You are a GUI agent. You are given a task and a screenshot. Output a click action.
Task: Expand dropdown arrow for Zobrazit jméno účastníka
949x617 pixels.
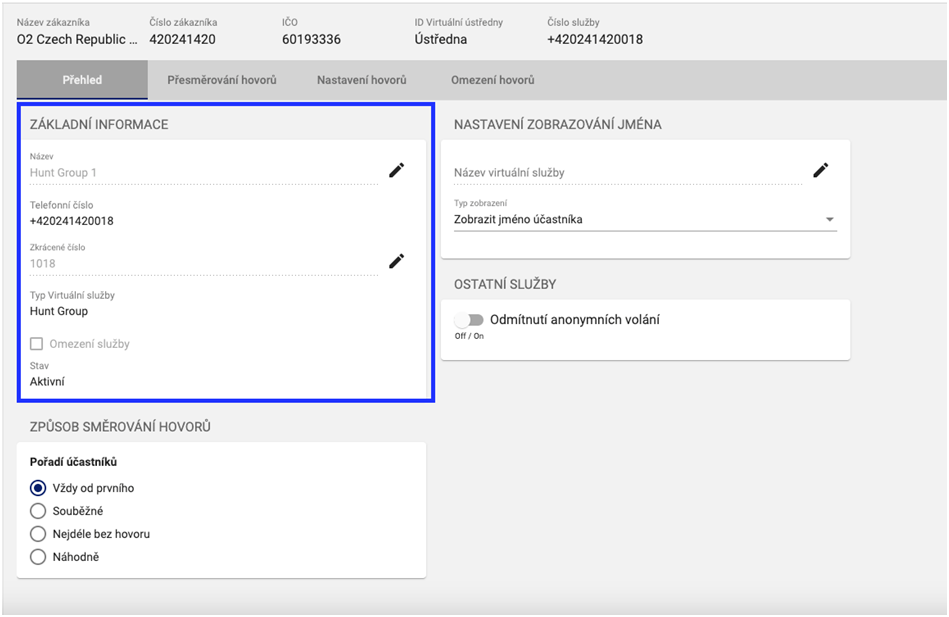click(x=829, y=220)
